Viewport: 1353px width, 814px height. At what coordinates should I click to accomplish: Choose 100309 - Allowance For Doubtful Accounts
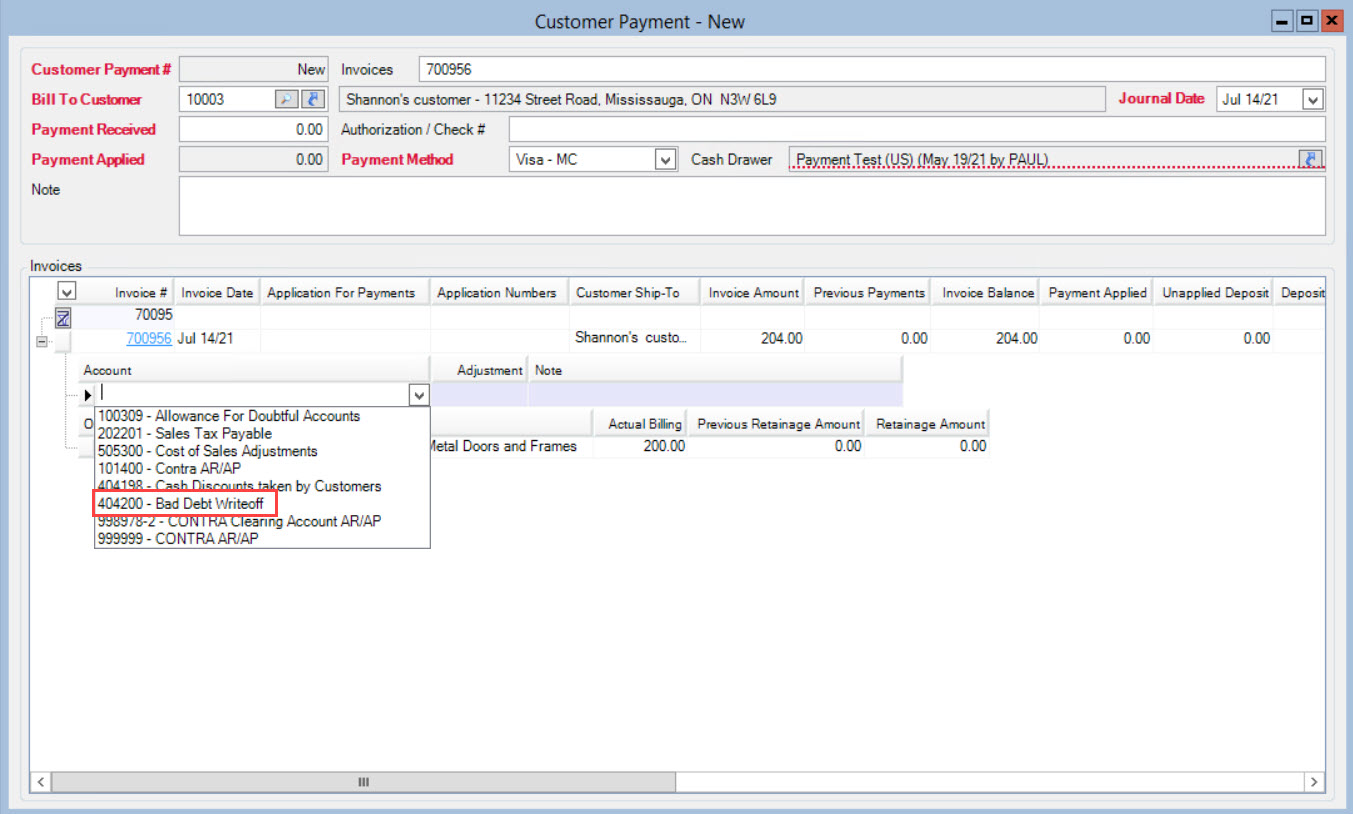[229, 415]
